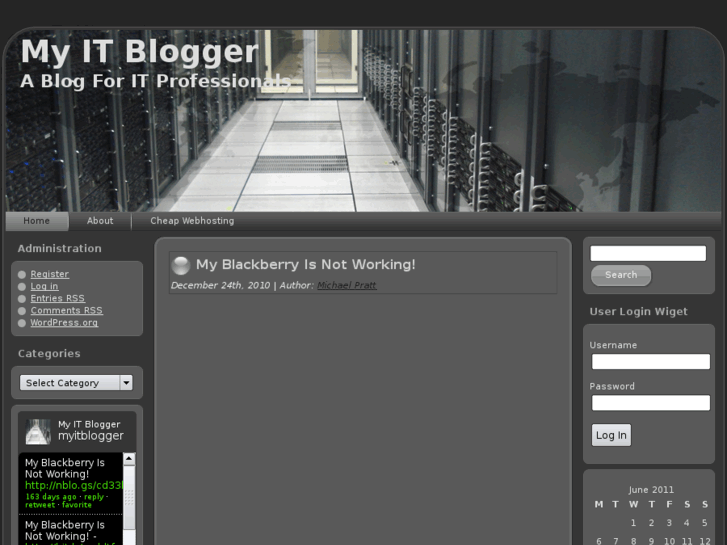Screen dimensions: 727x545
Task: Click the Log In button
Action: click(x=611, y=435)
